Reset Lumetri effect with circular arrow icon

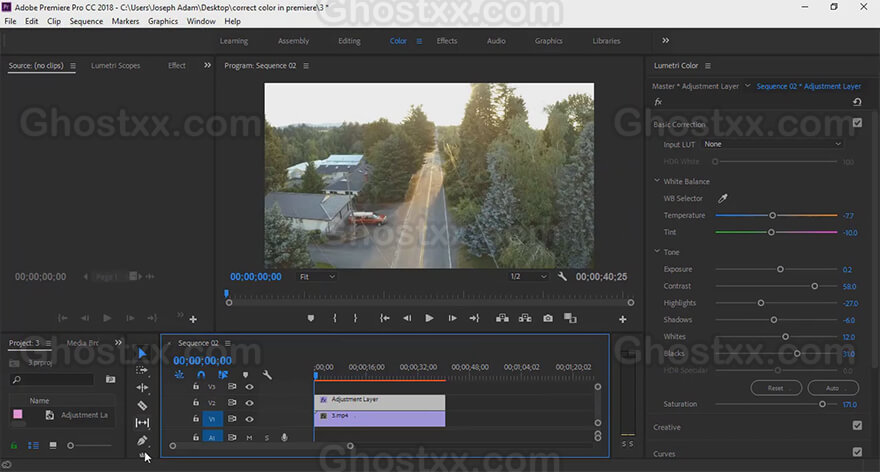point(857,102)
